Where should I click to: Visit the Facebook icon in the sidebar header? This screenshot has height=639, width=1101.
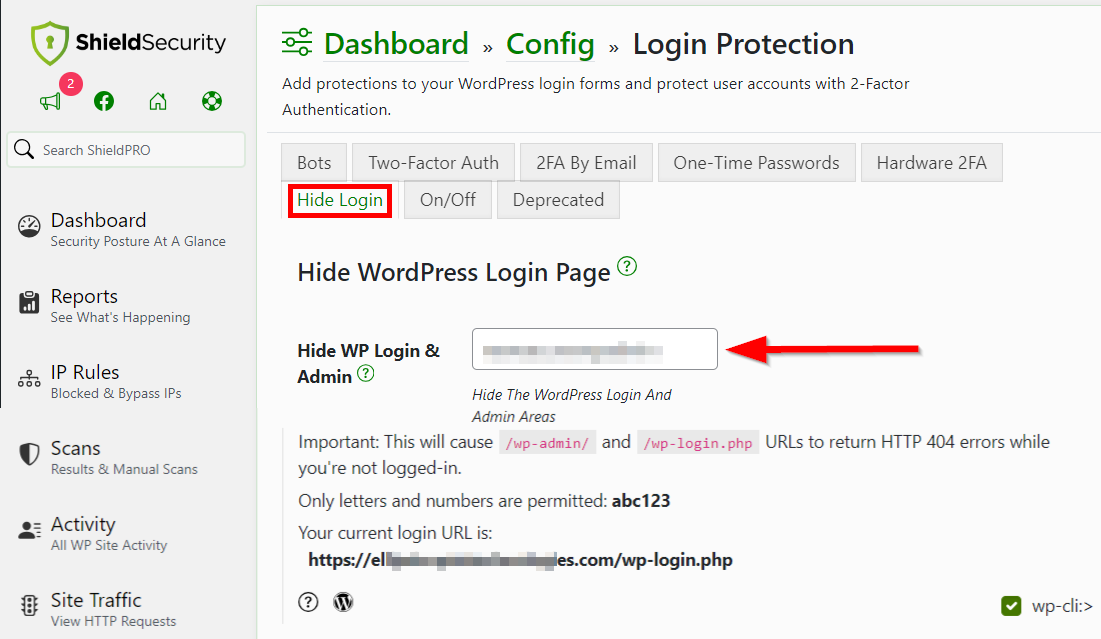[x=103, y=101]
